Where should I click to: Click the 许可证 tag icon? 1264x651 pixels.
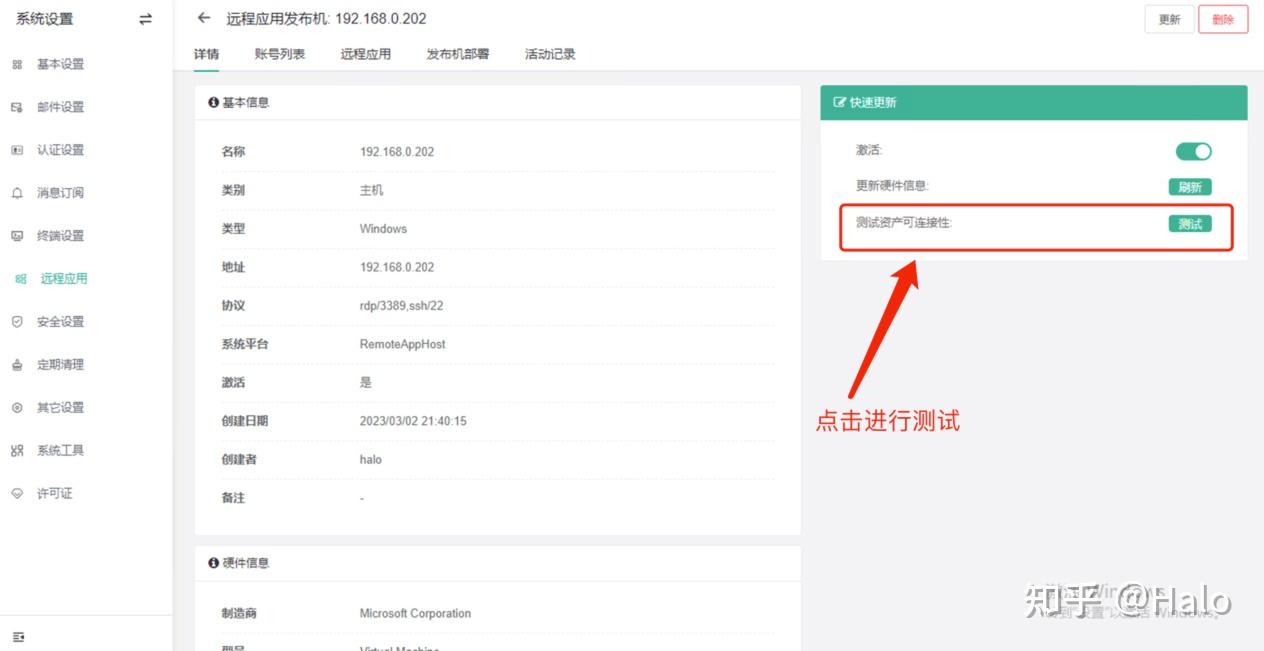coord(17,493)
